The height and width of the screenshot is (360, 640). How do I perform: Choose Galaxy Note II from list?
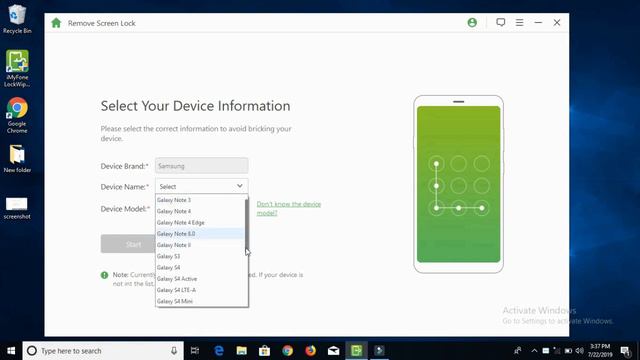[x=200, y=245]
